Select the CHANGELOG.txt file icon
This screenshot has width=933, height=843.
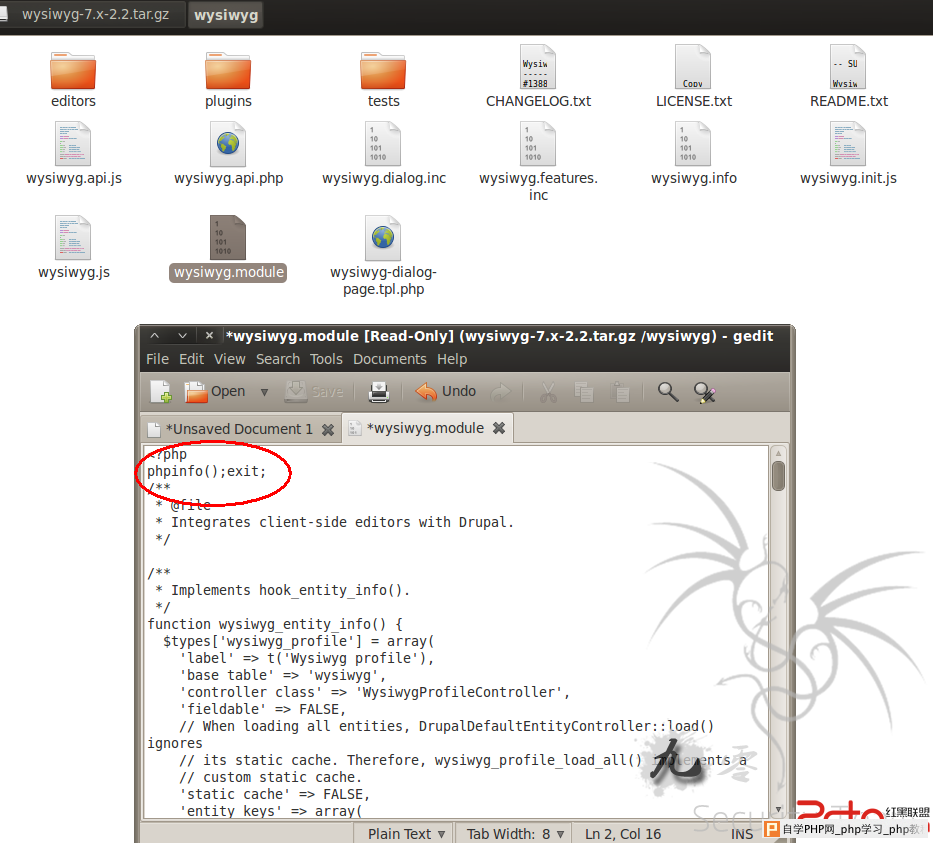538,67
